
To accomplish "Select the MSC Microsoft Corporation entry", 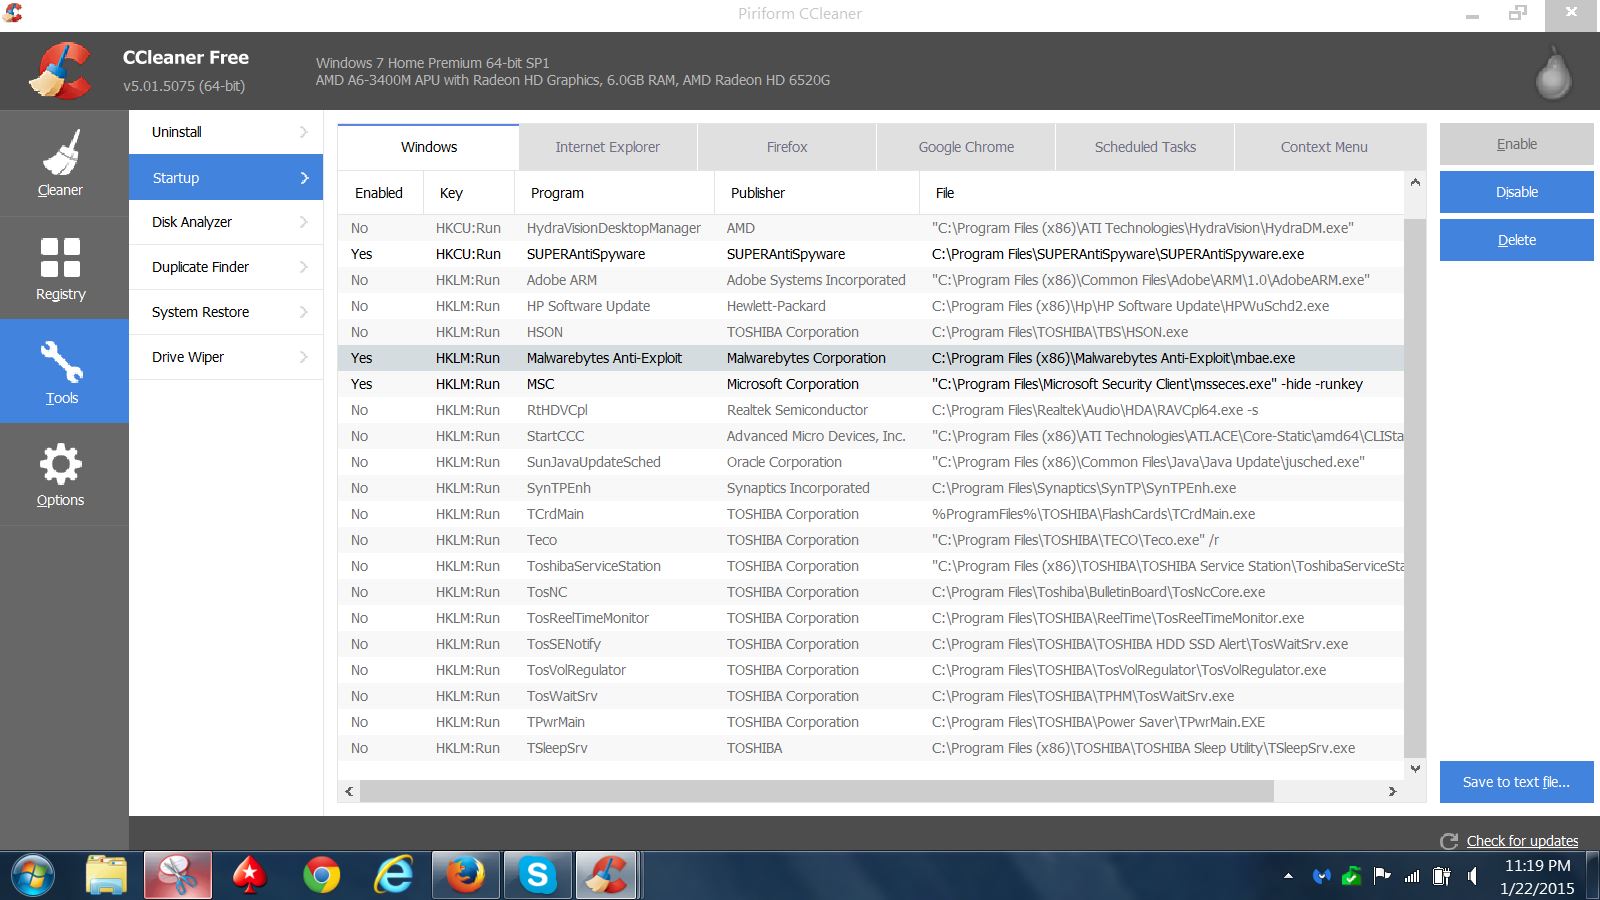I will [871, 384].
